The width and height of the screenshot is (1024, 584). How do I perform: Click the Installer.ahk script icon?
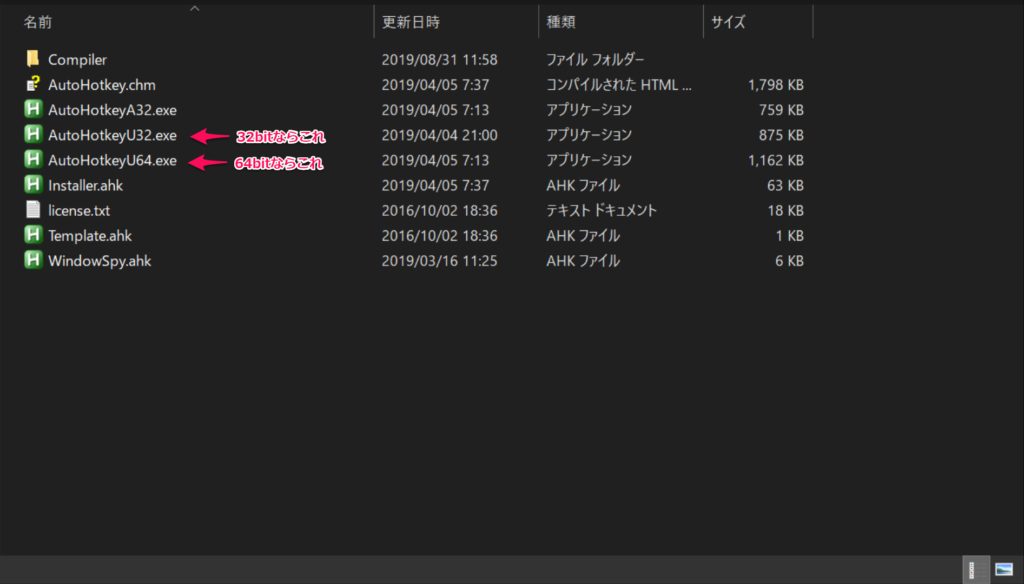(33, 185)
